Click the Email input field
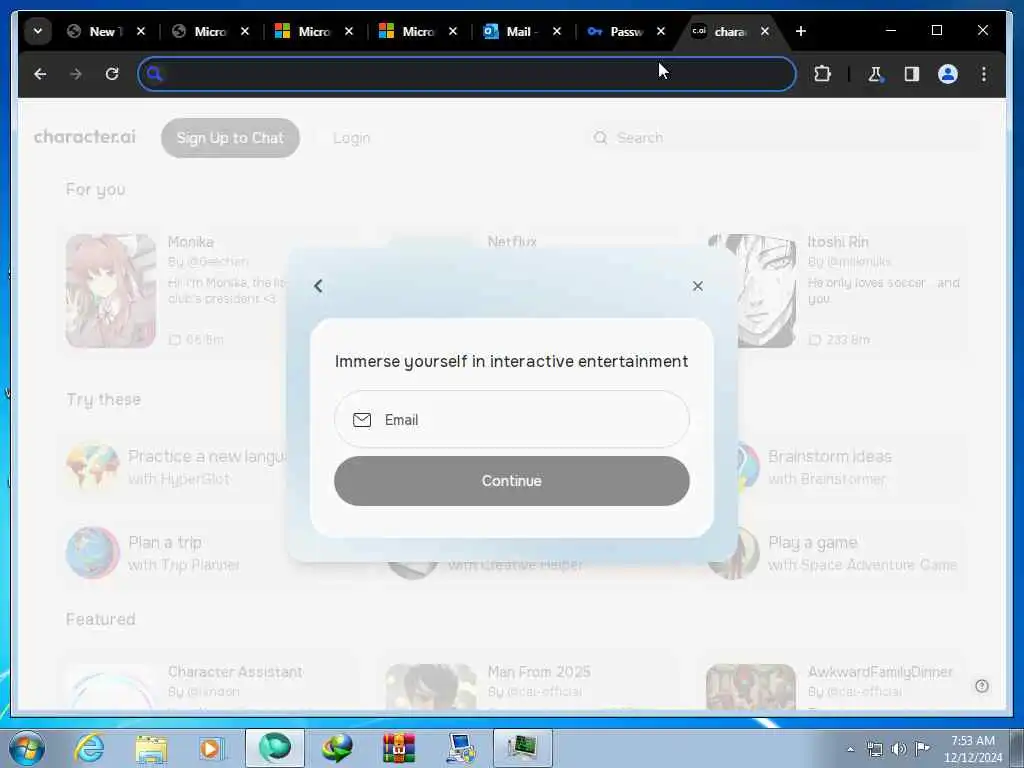 tap(511, 419)
